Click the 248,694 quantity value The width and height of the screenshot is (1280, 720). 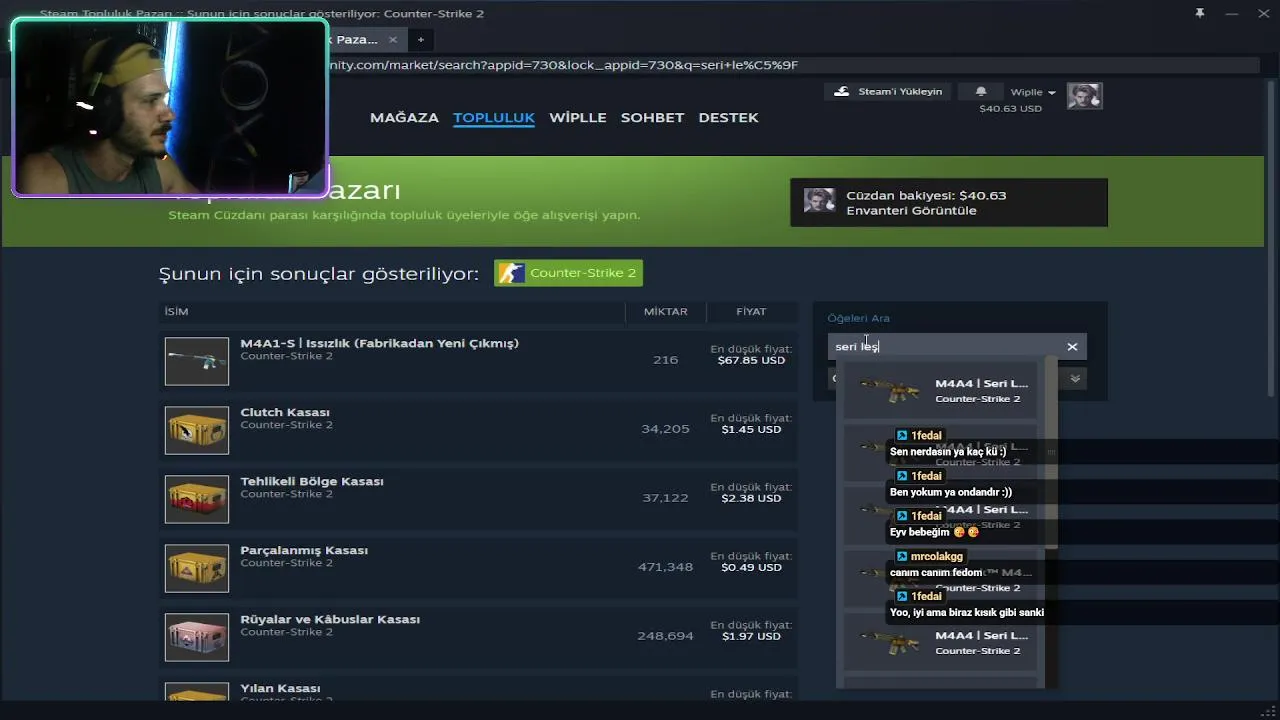pyautogui.click(x=665, y=636)
